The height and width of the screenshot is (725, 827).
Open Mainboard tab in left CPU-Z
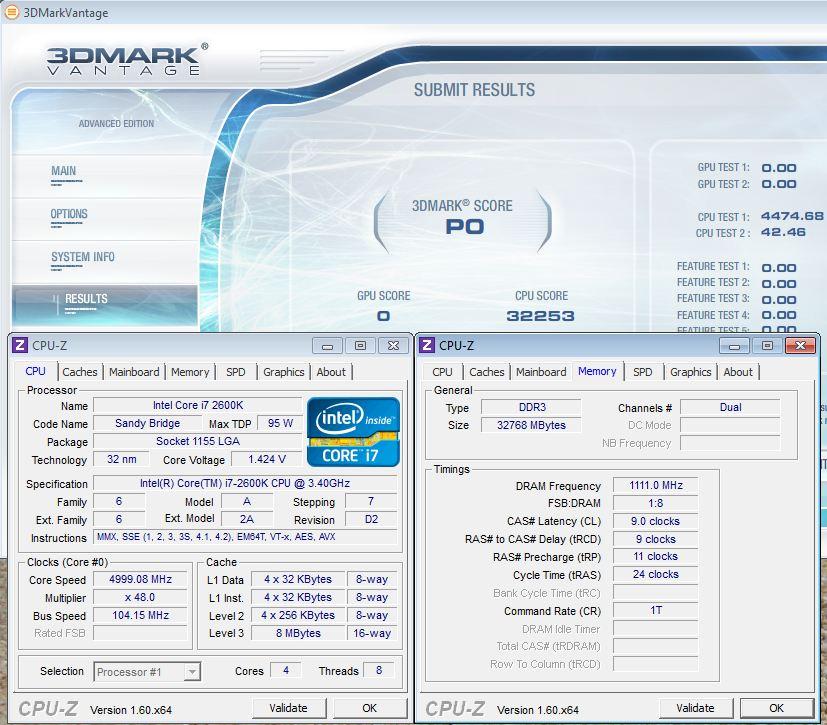(134, 372)
